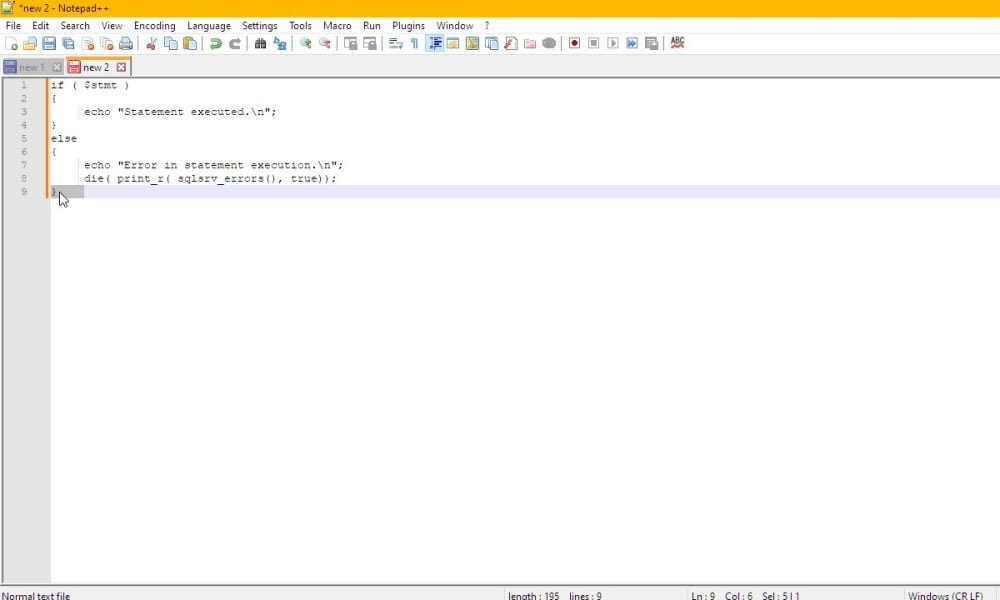
Task: Click the Close All documents icon
Action: 107,43
